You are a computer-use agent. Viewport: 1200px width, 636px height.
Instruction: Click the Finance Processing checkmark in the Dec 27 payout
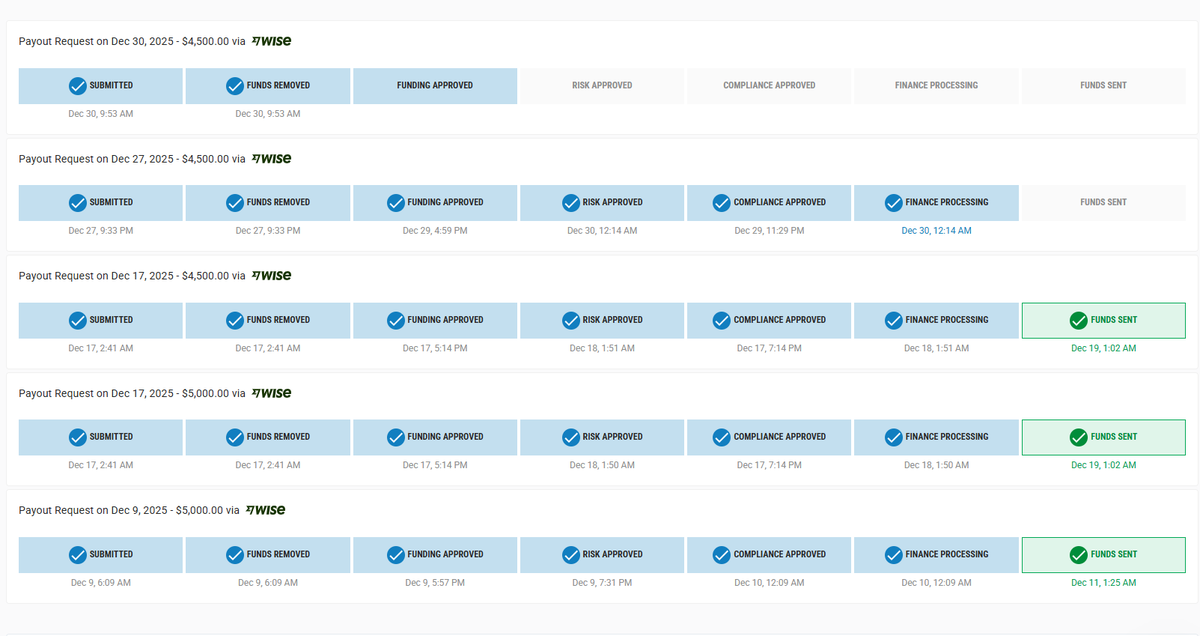[894, 203]
